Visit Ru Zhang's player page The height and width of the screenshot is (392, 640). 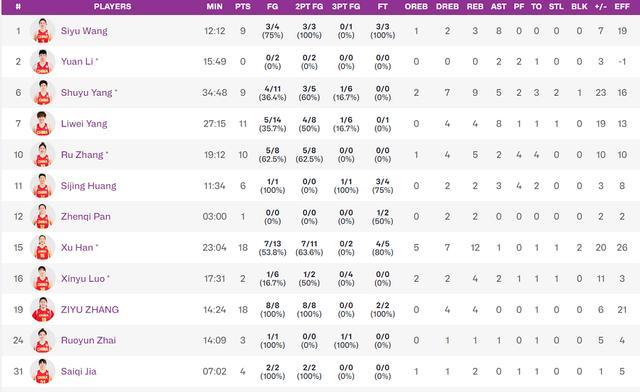82,155
